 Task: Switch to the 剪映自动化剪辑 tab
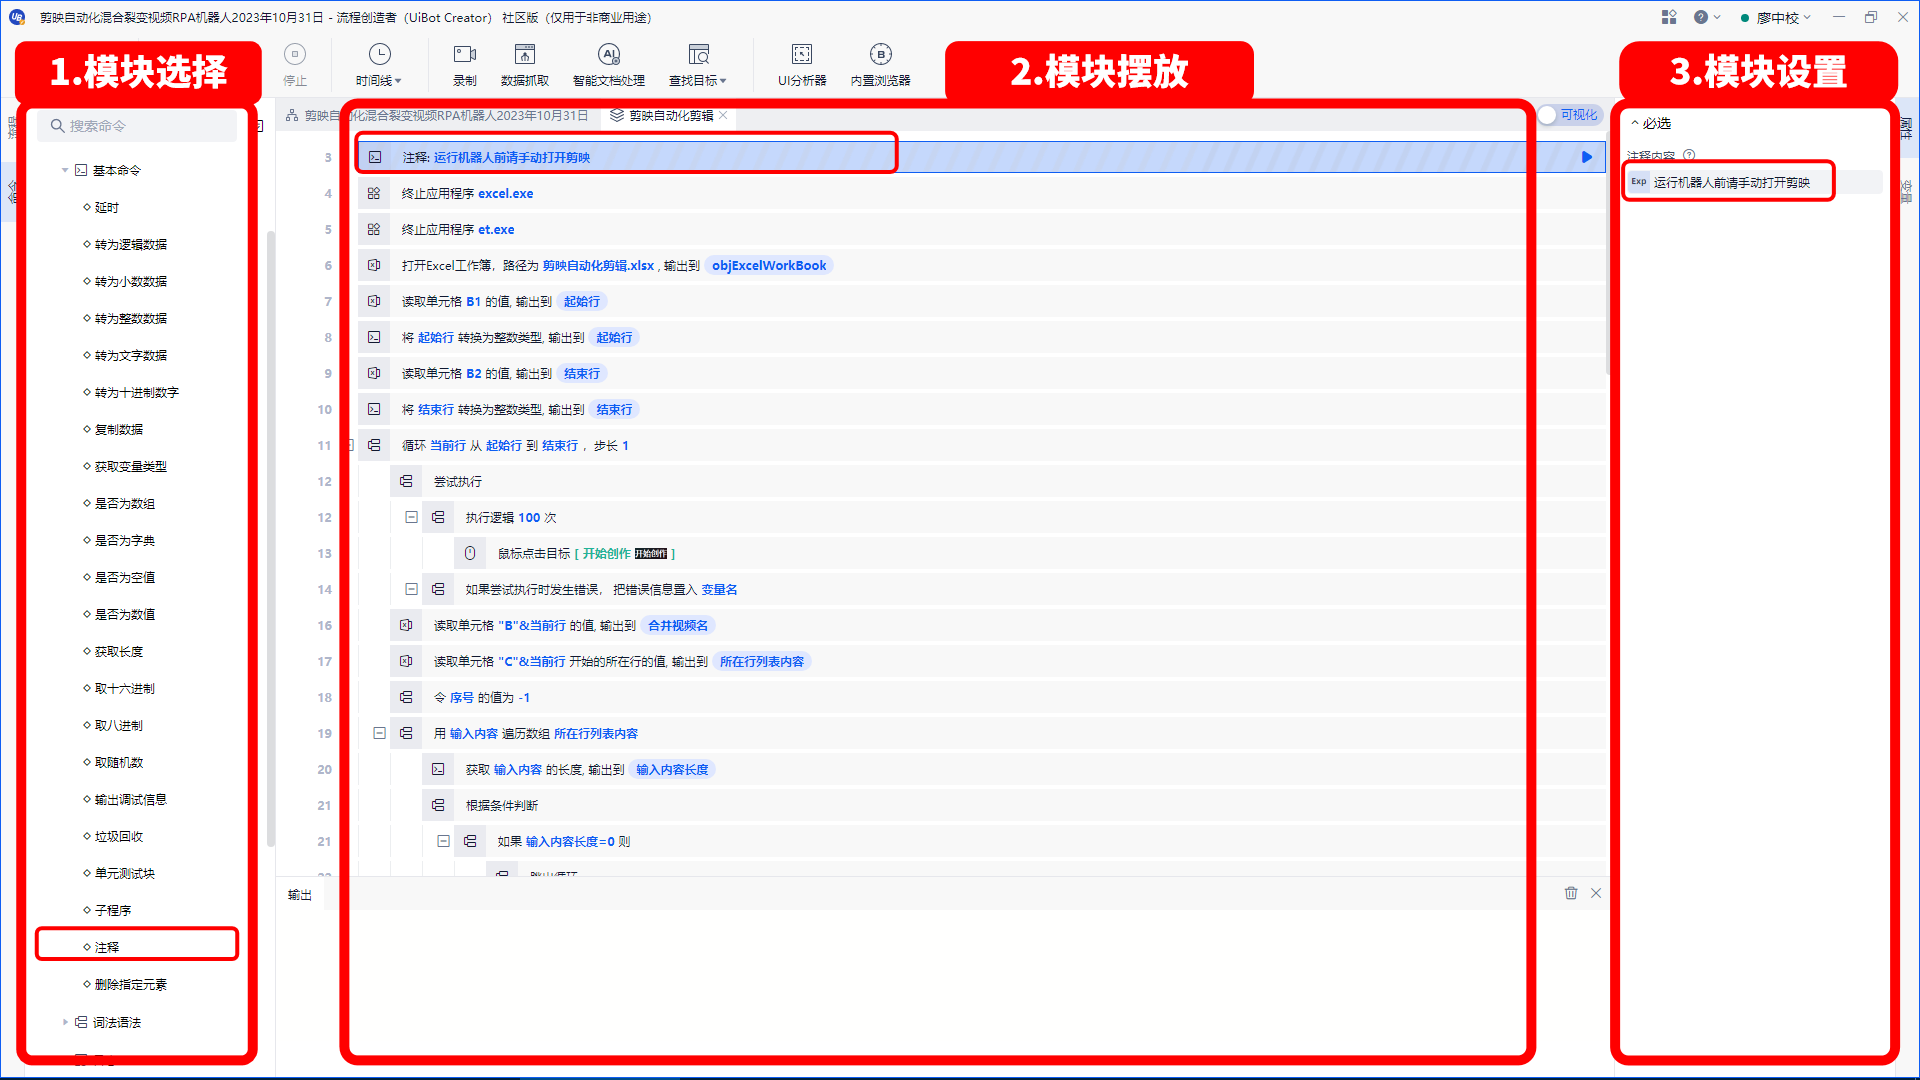[671, 116]
